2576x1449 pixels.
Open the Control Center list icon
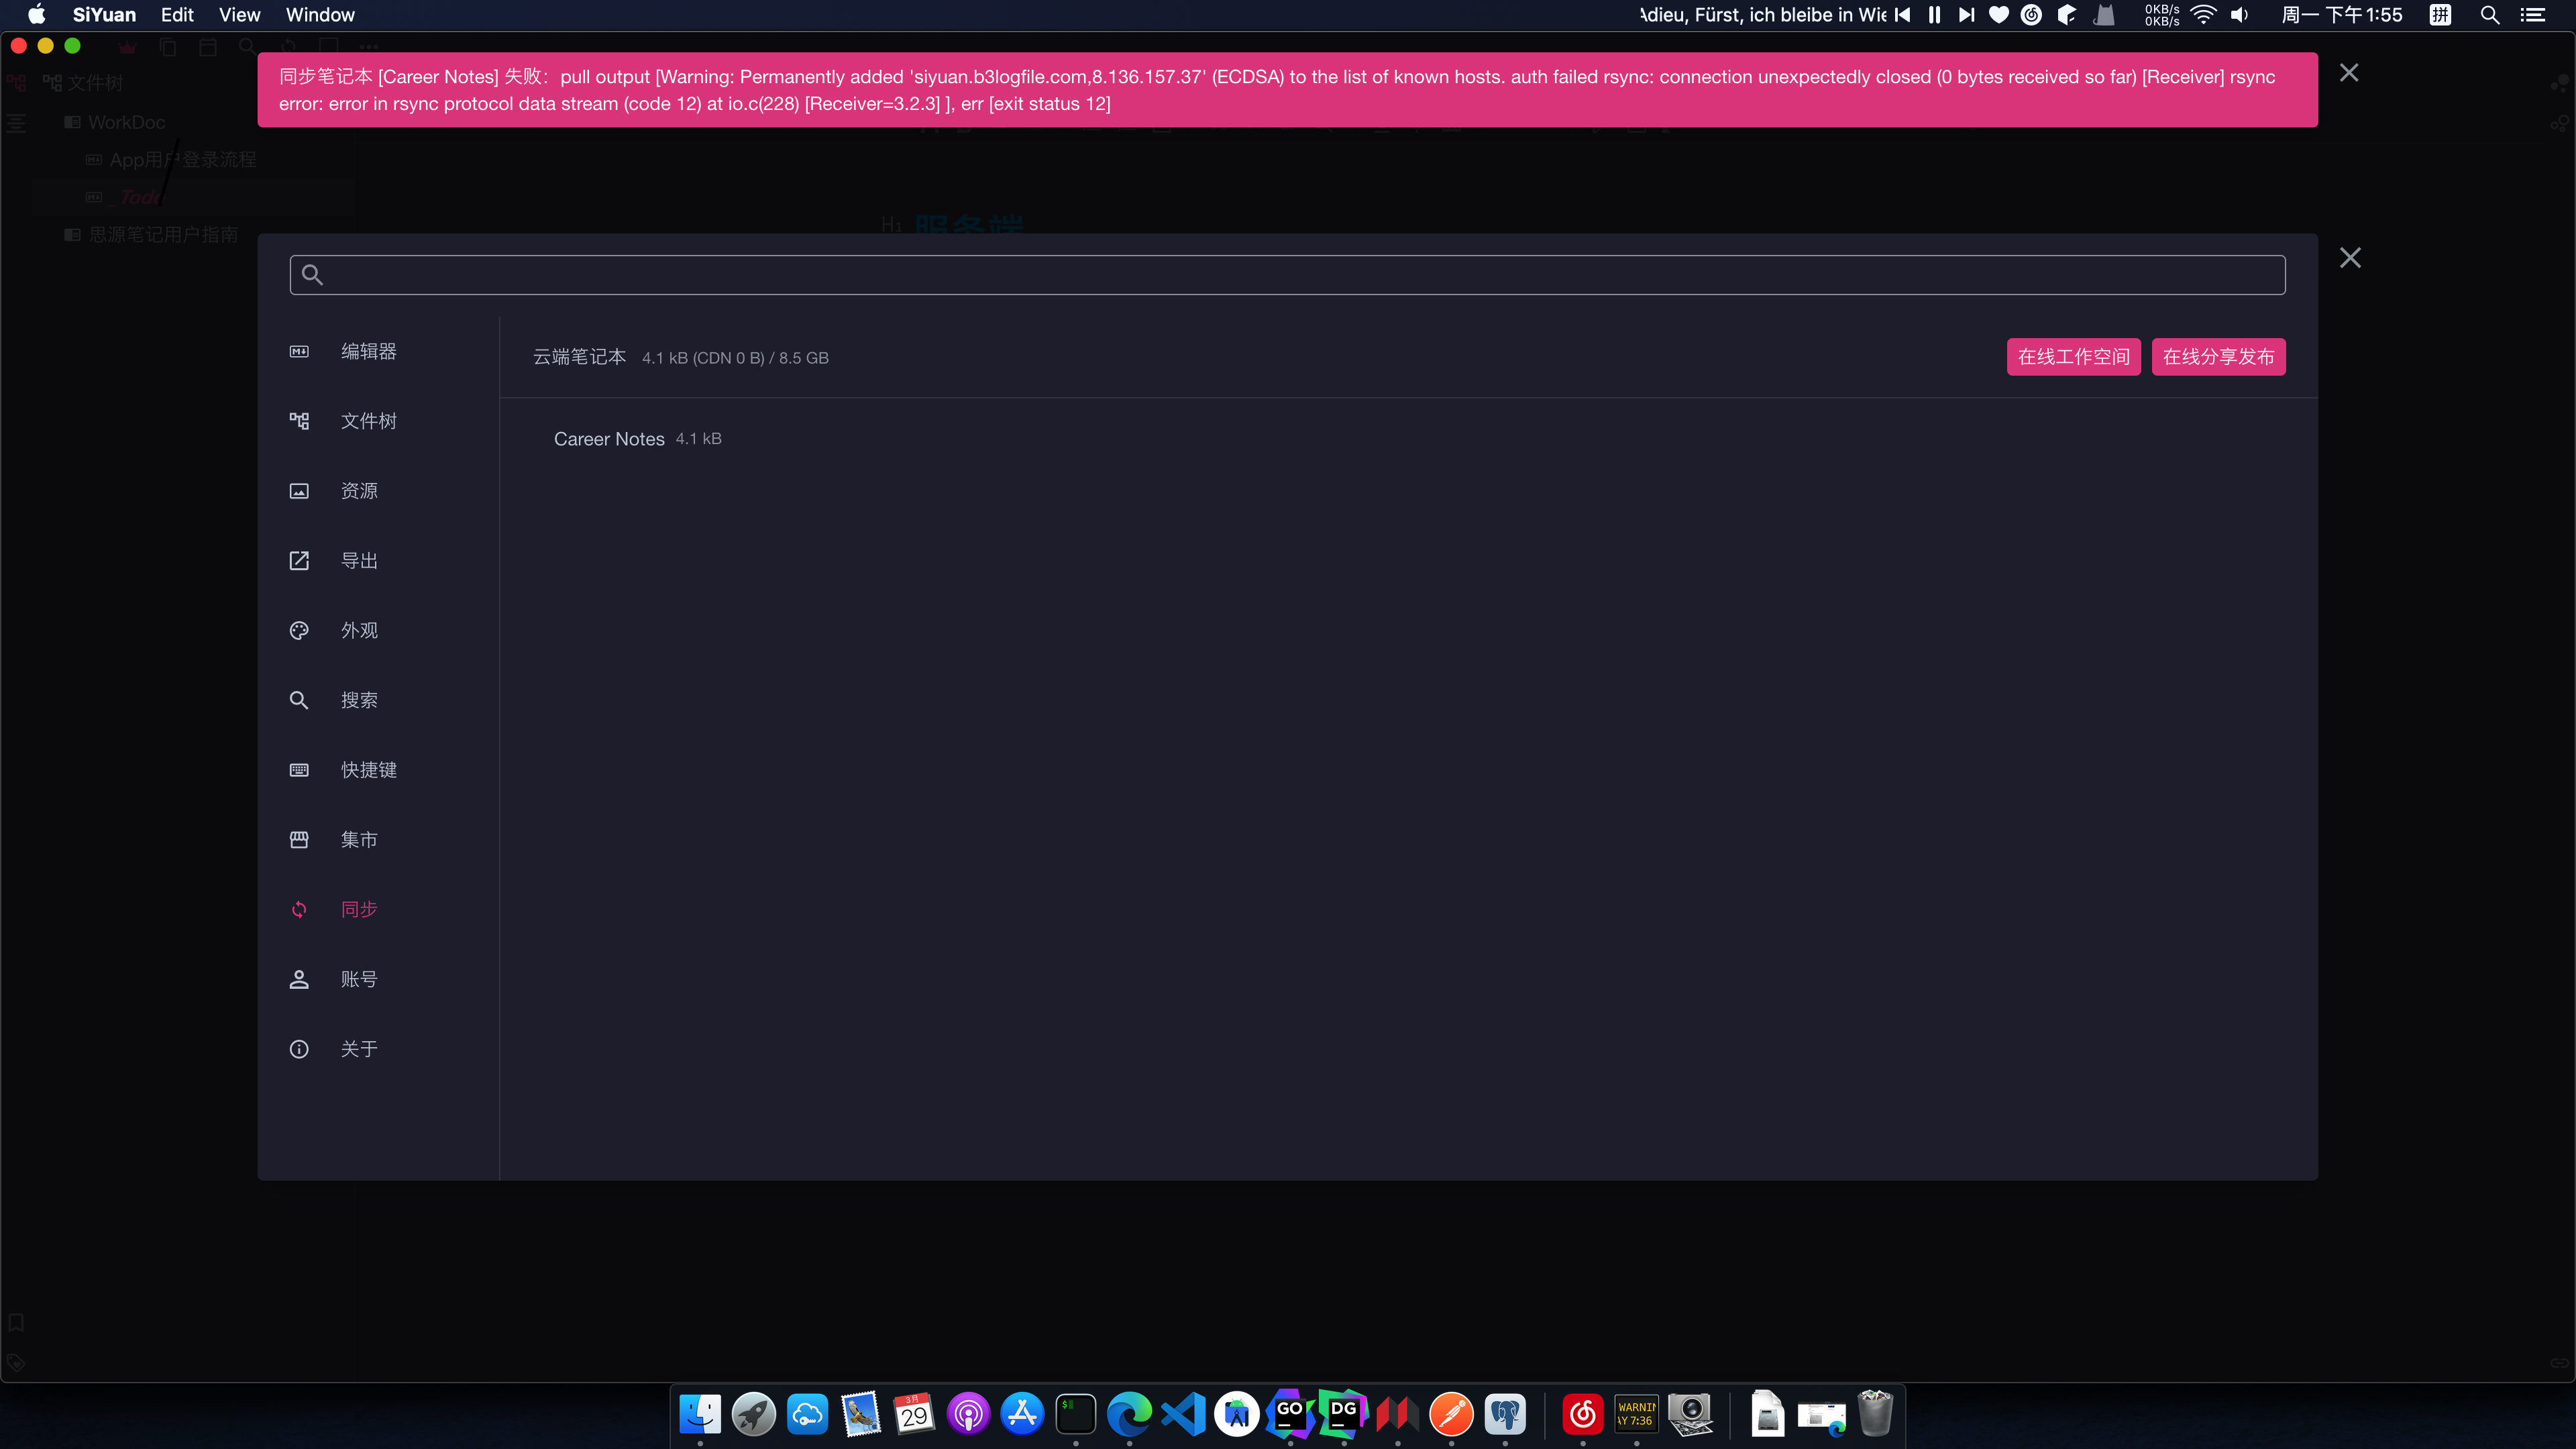click(x=2533, y=15)
